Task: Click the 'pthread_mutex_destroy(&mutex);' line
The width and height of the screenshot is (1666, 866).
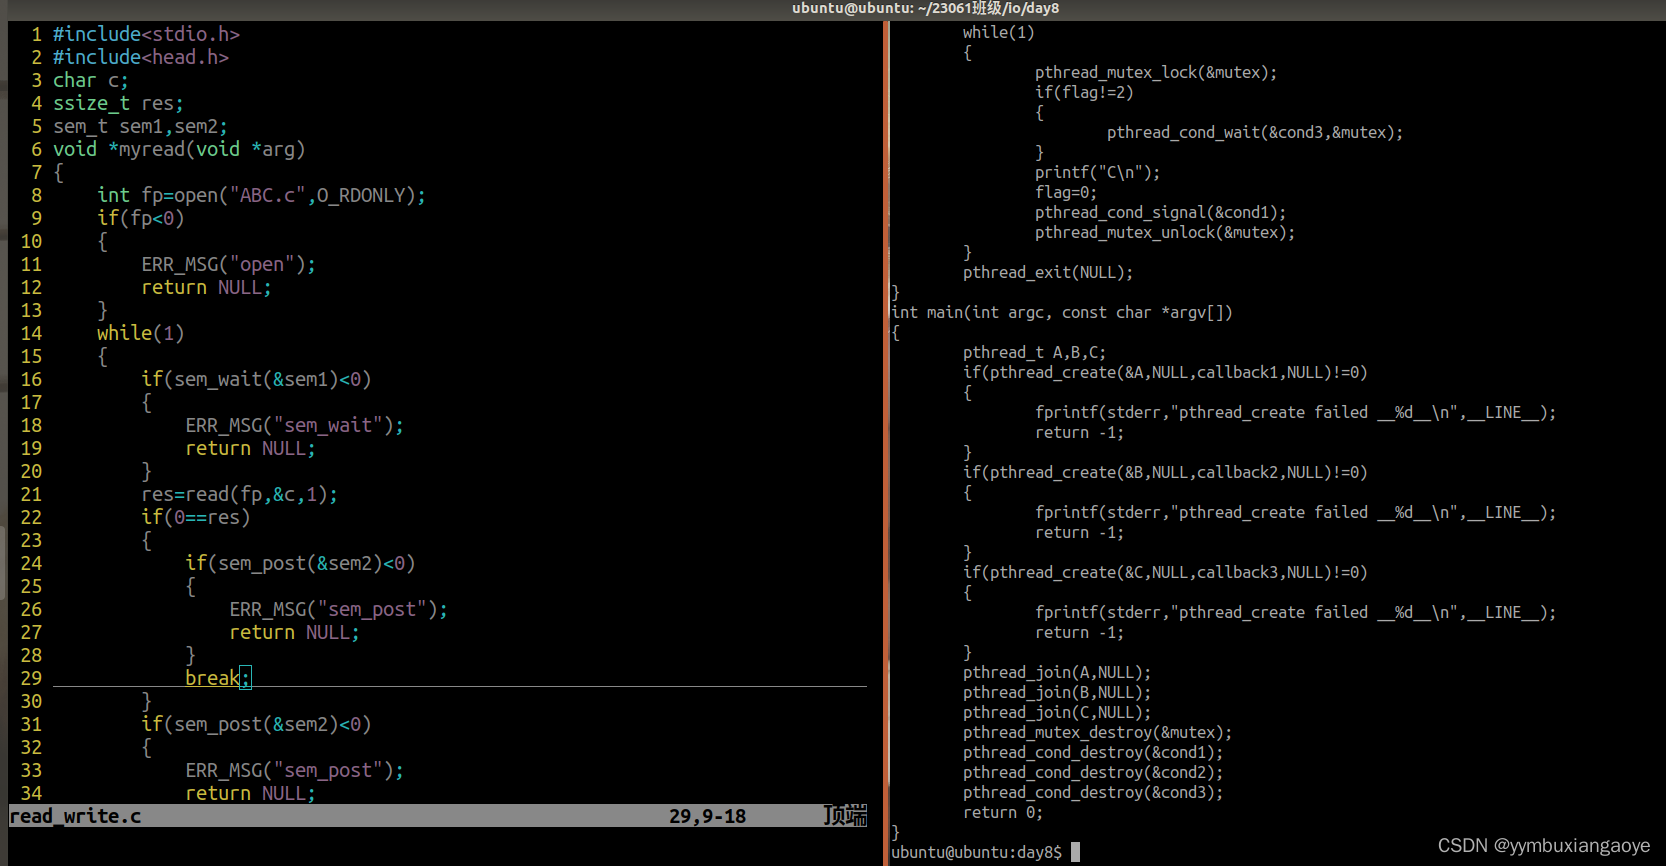Action: point(1097,732)
